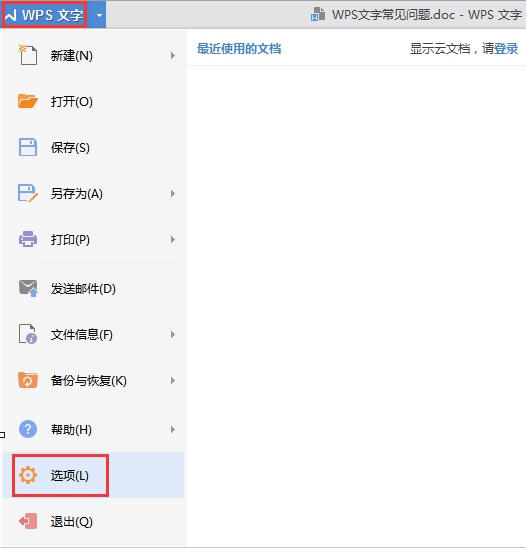The height and width of the screenshot is (549, 527).
Task: Click the orange Open folder icon
Action: pyautogui.click(x=28, y=101)
